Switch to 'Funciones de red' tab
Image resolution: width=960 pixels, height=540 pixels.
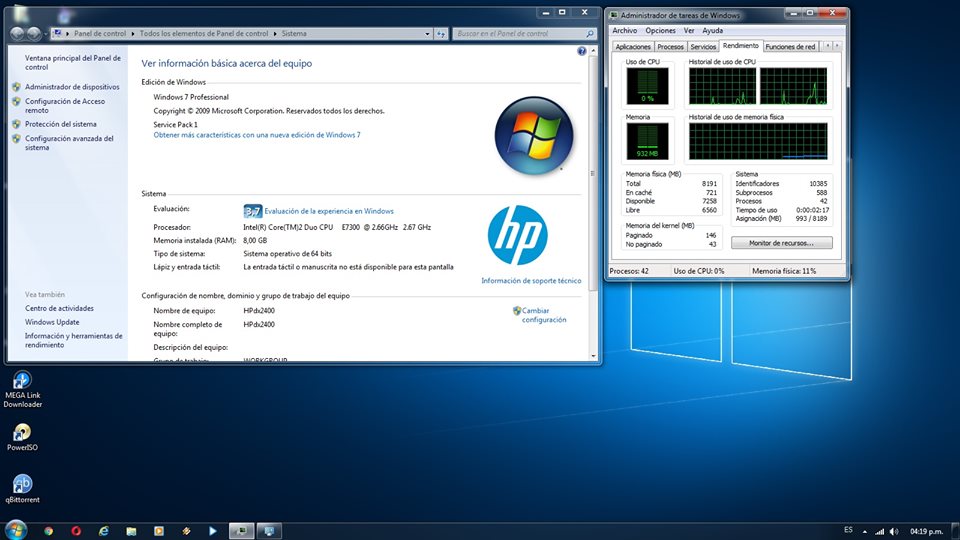pyautogui.click(x=790, y=47)
